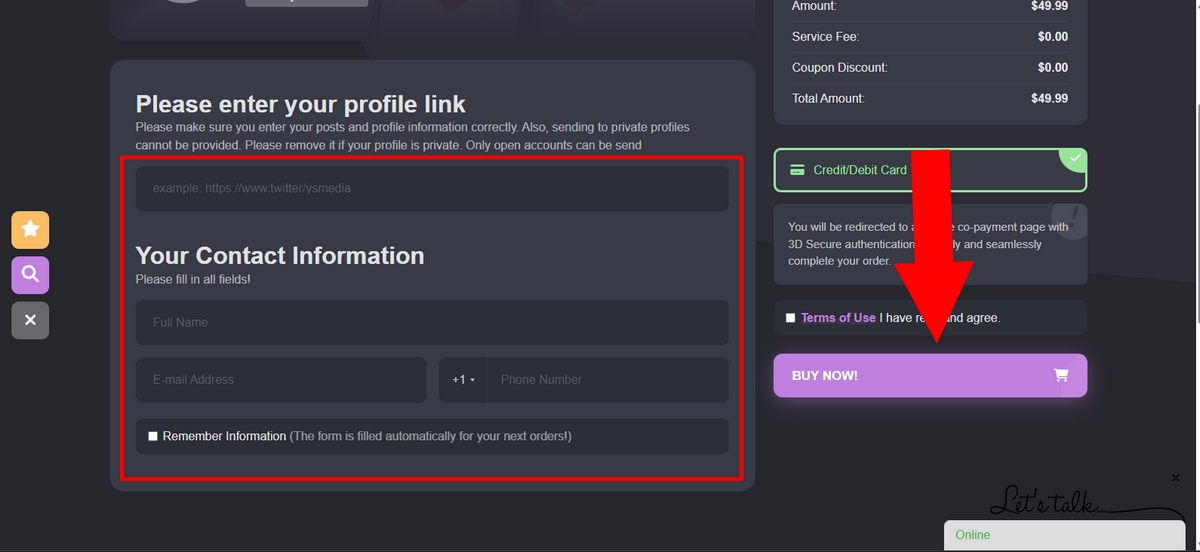1200x552 pixels.
Task: Select Credit/Debit Card payment method
Action: click(860, 170)
